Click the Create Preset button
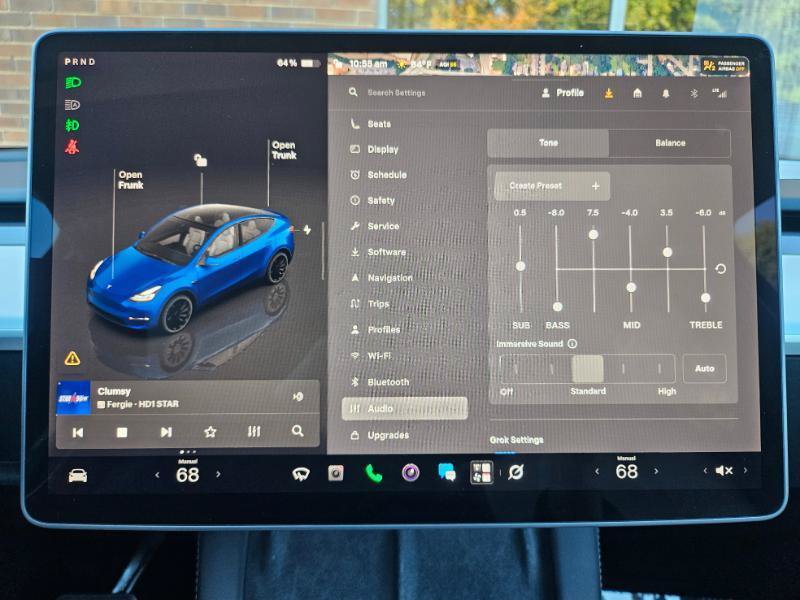Screen dimensions: 800x600 (x=552, y=186)
